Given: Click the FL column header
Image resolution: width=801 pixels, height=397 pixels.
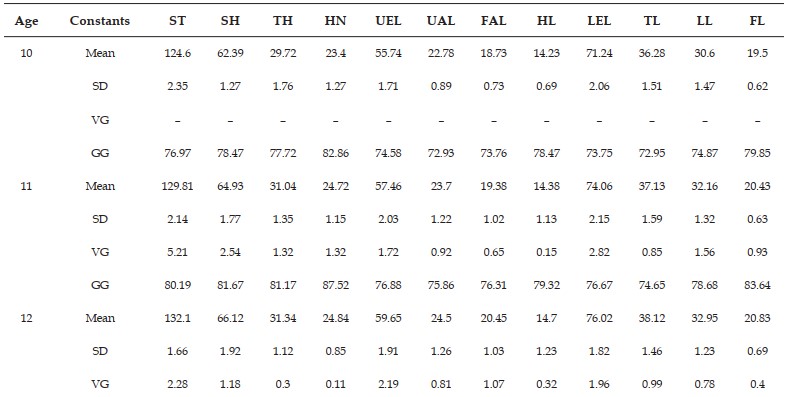Looking at the screenshot, I should coord(757,21).
